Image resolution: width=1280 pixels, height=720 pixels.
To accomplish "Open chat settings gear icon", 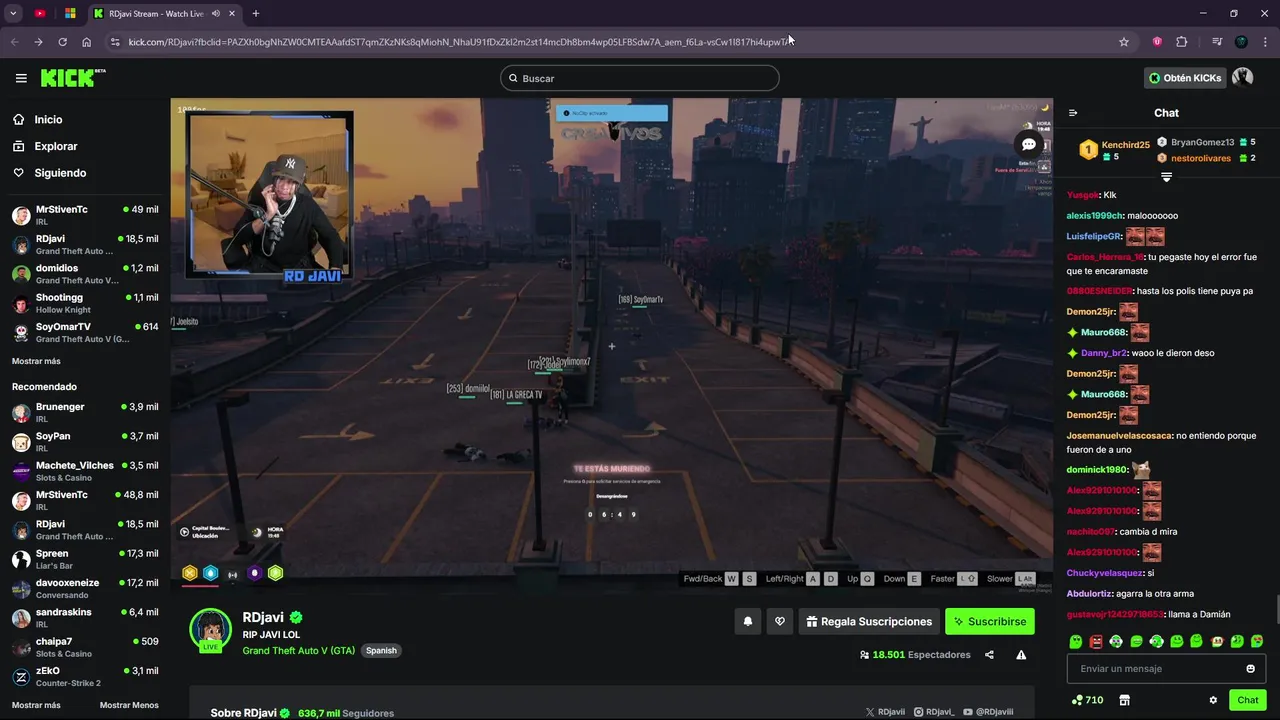I will 1213,700.
